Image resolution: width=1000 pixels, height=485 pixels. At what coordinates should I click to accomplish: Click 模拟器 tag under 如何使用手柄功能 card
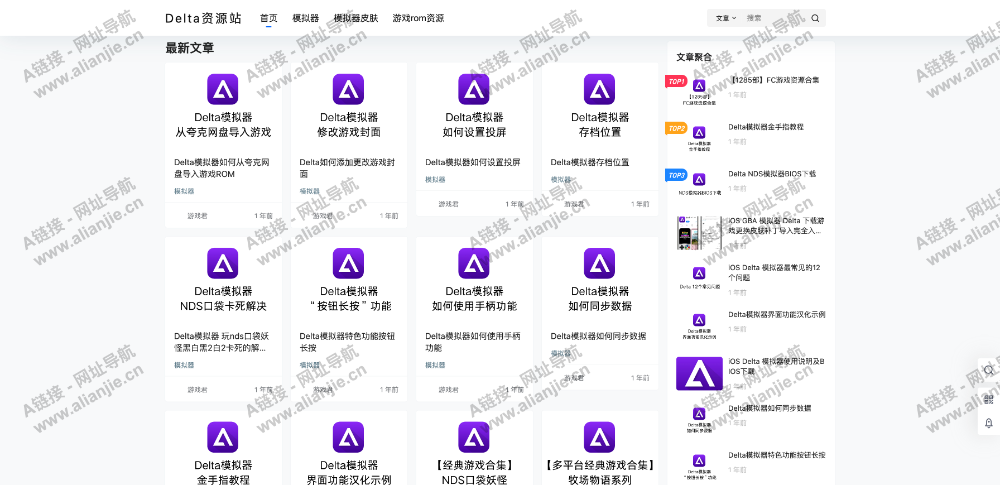click(436, 365)
